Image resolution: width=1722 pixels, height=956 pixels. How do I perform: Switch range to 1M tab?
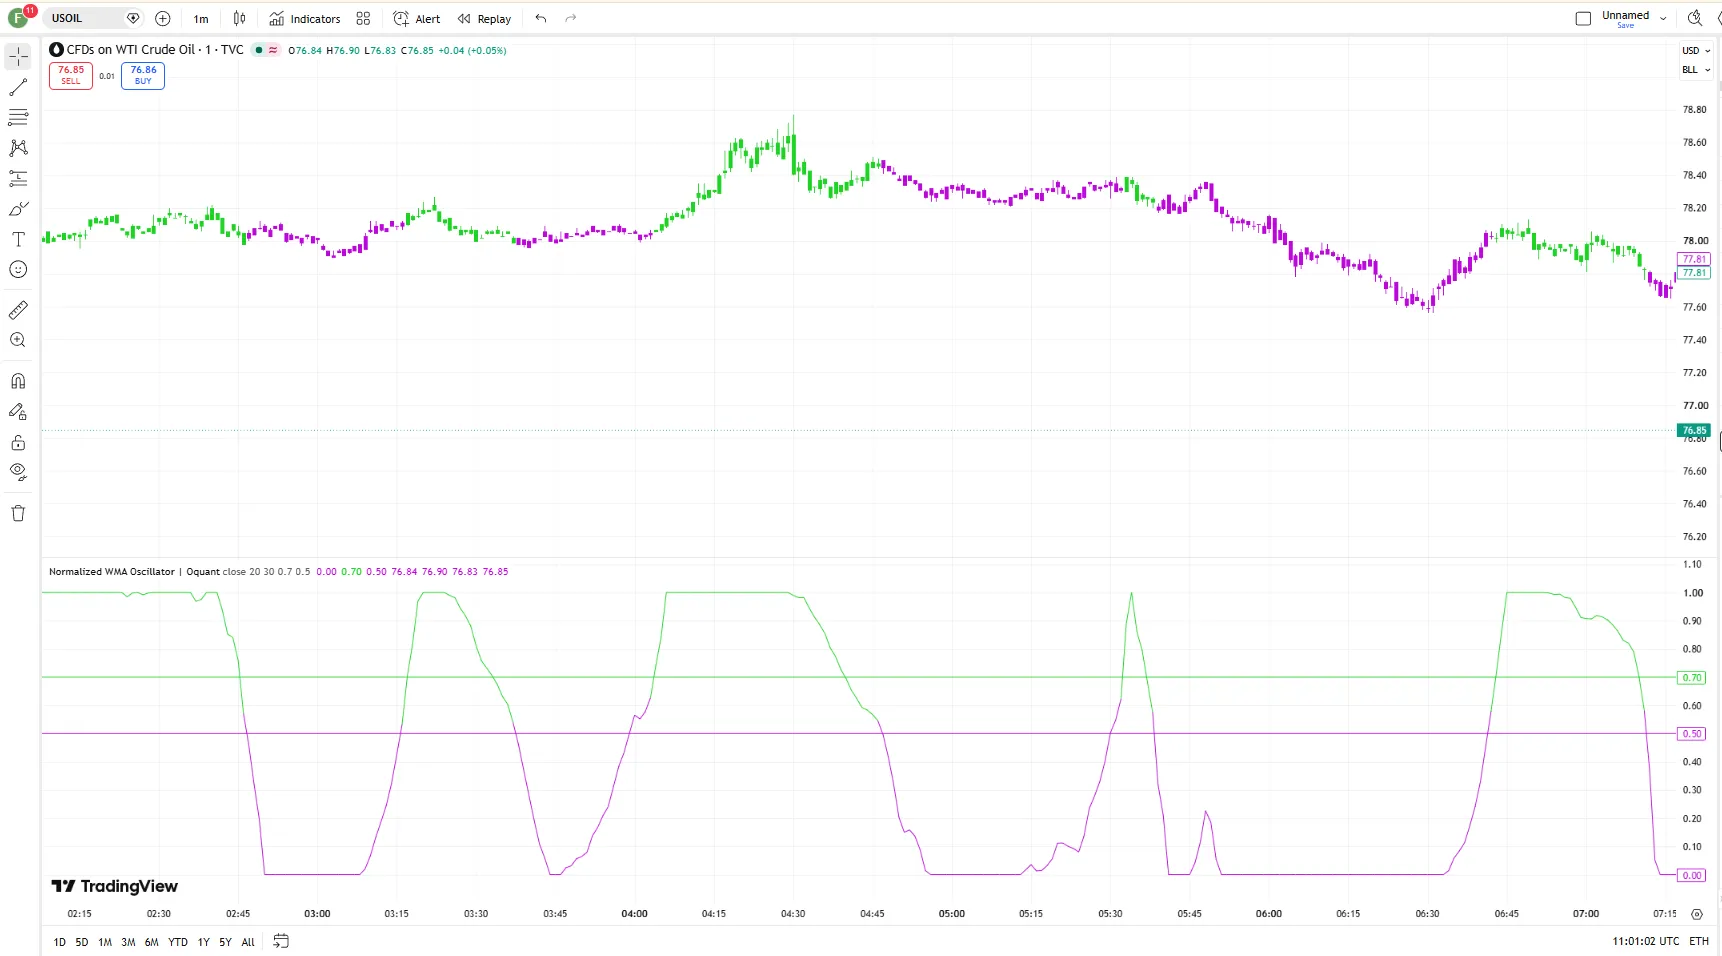(x=105, y=942)
